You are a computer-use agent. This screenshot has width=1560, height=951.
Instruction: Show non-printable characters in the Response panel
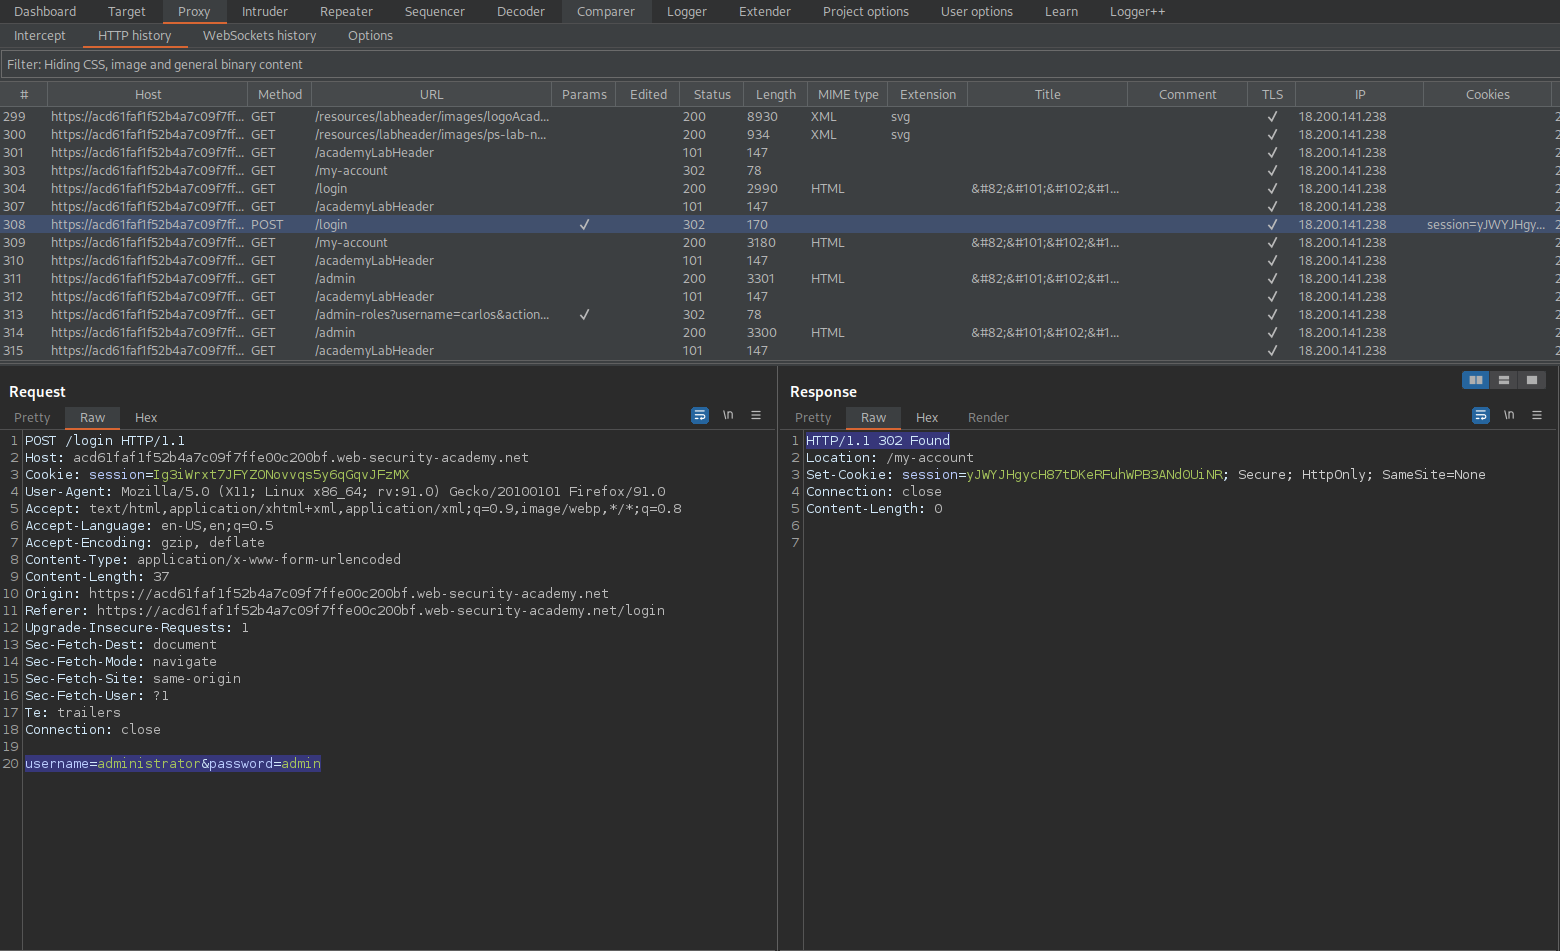(1509, 415)
